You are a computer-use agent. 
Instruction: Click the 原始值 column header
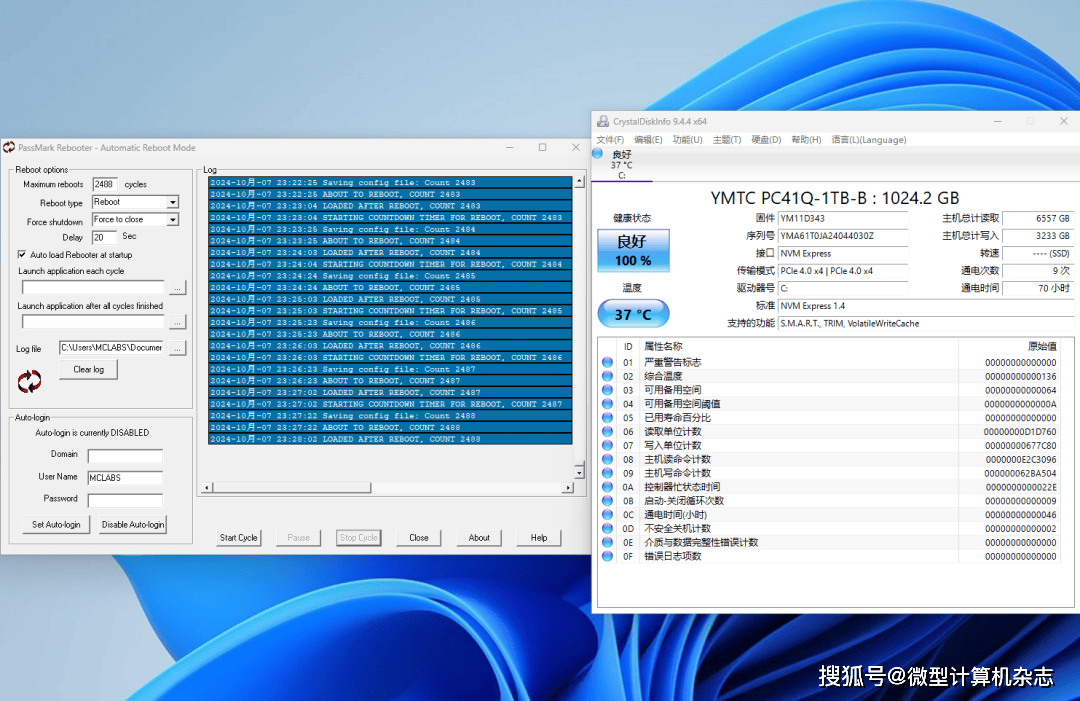click(x=1041, y=346)
